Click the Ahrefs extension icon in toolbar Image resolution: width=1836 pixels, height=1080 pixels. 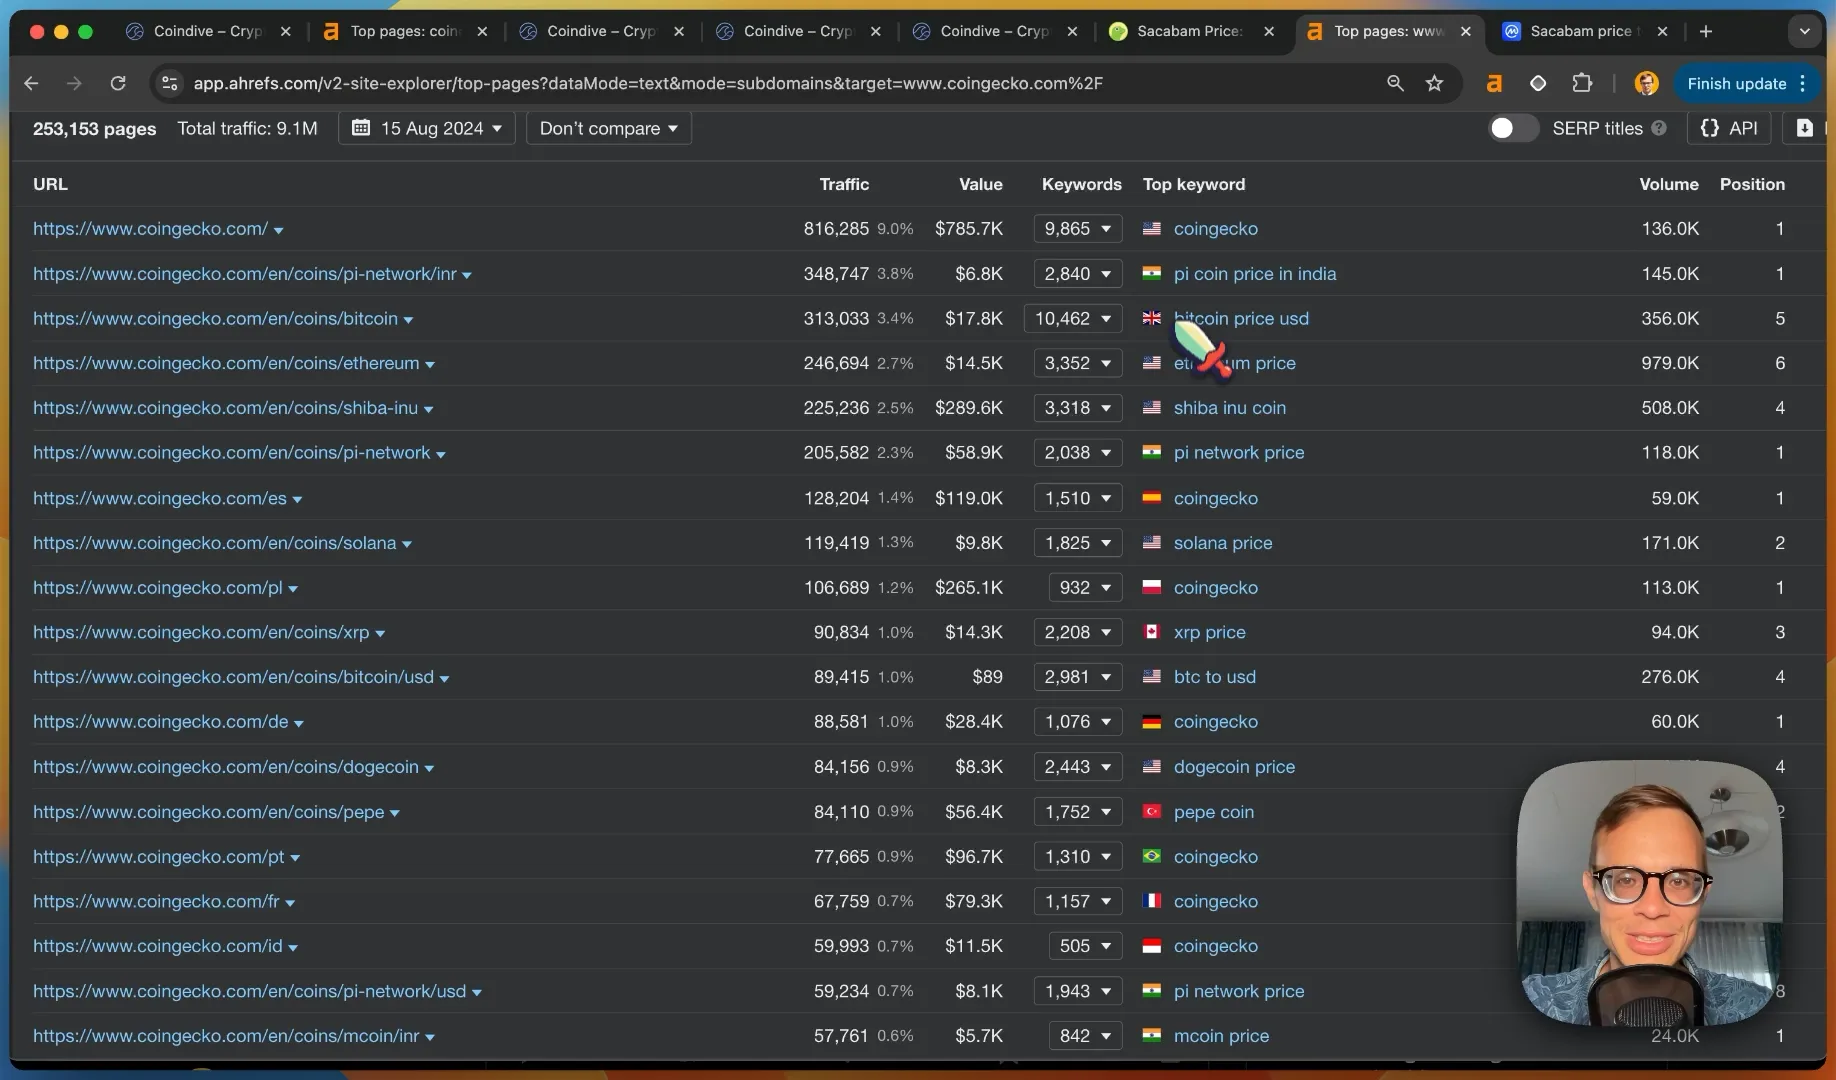(x=1494, y=84)
